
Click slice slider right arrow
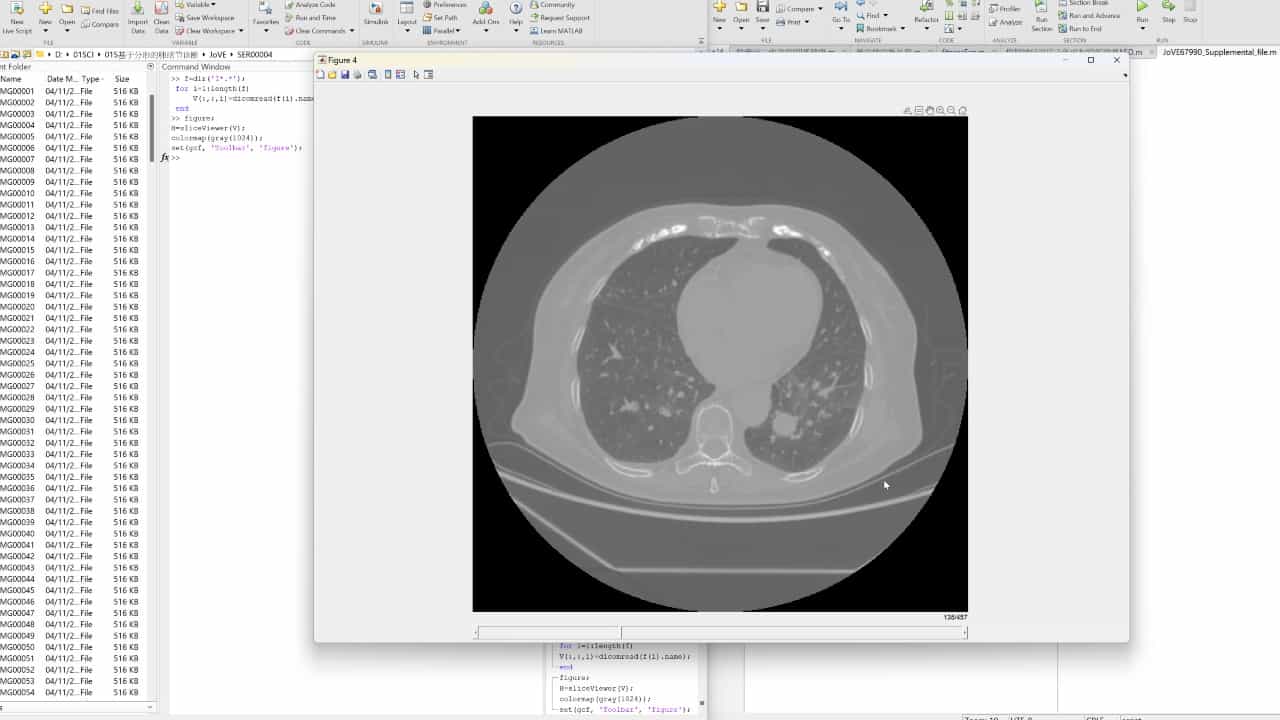pyautogui.click(x=965, y=632)
